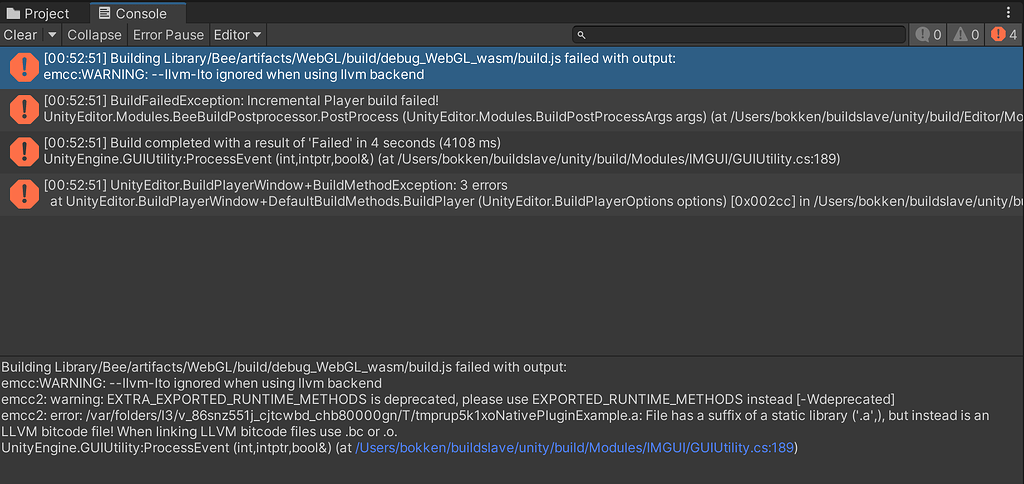1024x484 pixels.
Task: Open the Editor dropdown
Action: click(237, 35)
